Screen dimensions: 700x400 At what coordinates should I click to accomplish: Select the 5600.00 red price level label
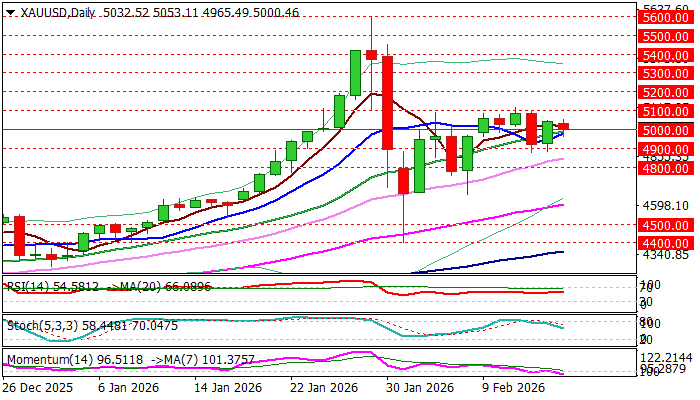click(x=668, y=17)
